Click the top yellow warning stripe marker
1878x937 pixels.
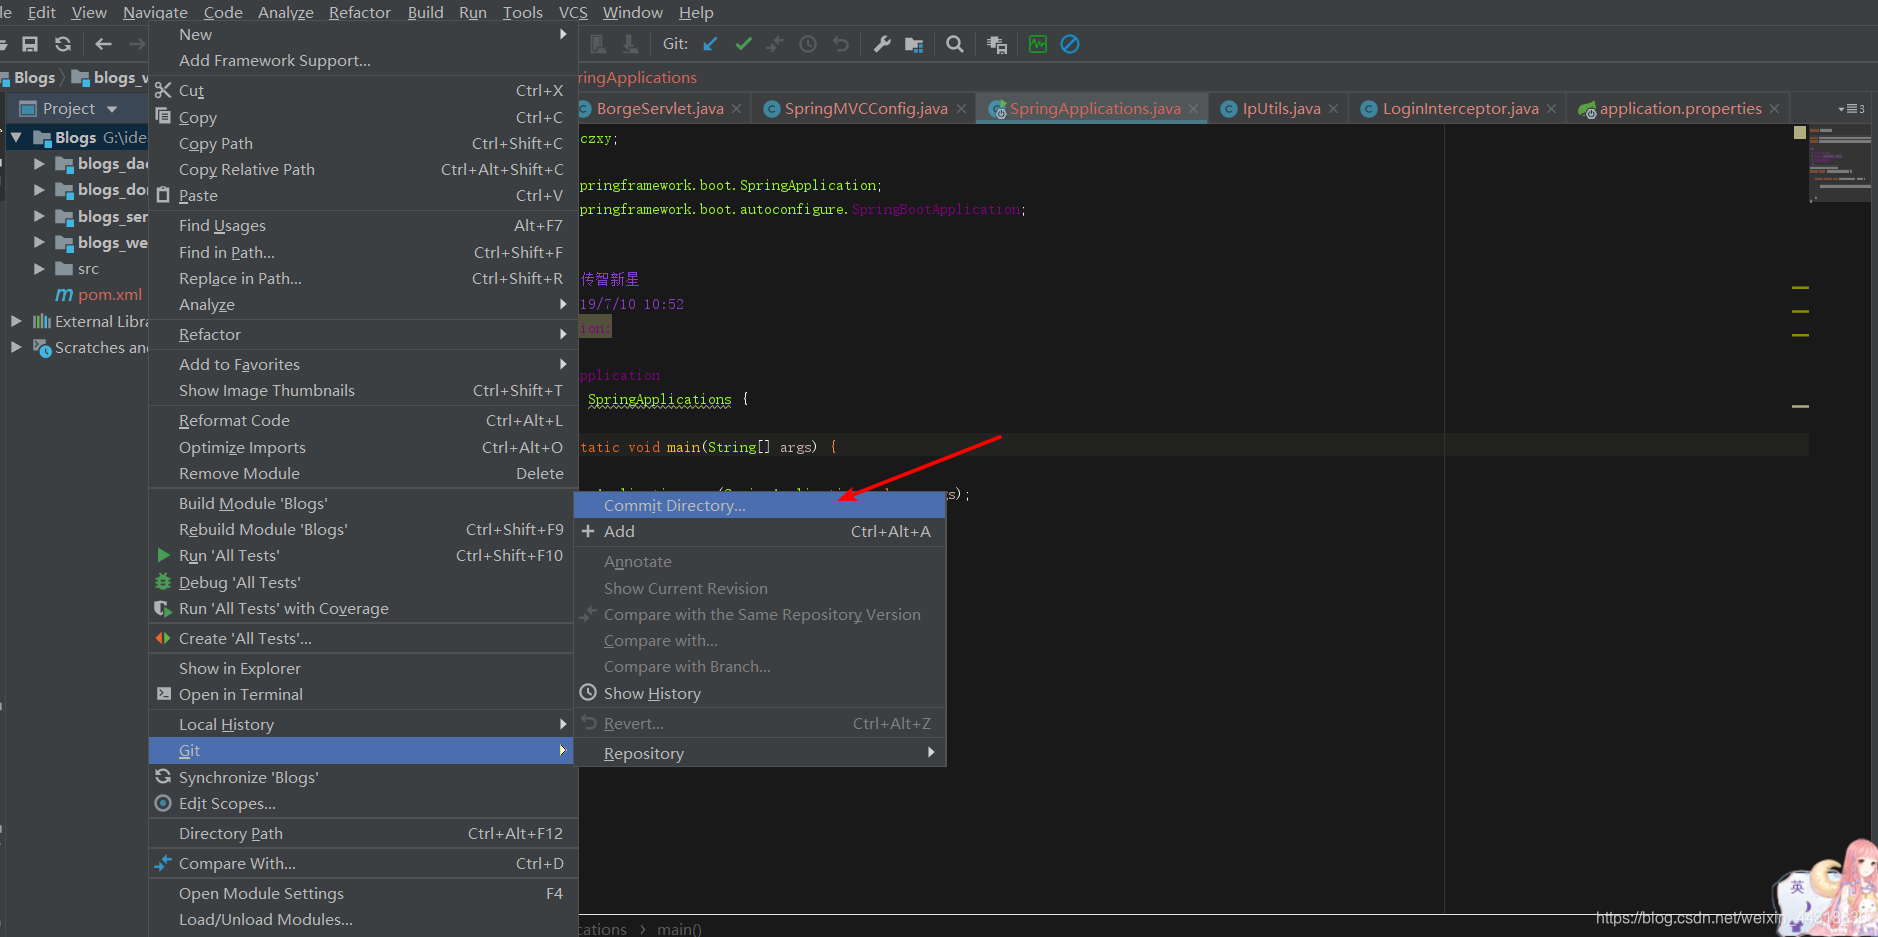[x=1800, y=287]
